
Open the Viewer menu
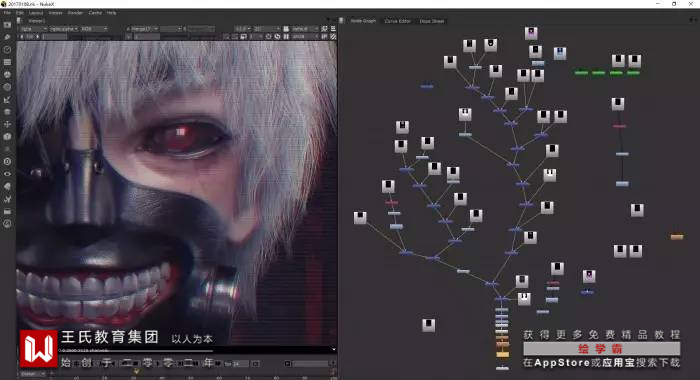pyautogui.click(x=55, y=13)
